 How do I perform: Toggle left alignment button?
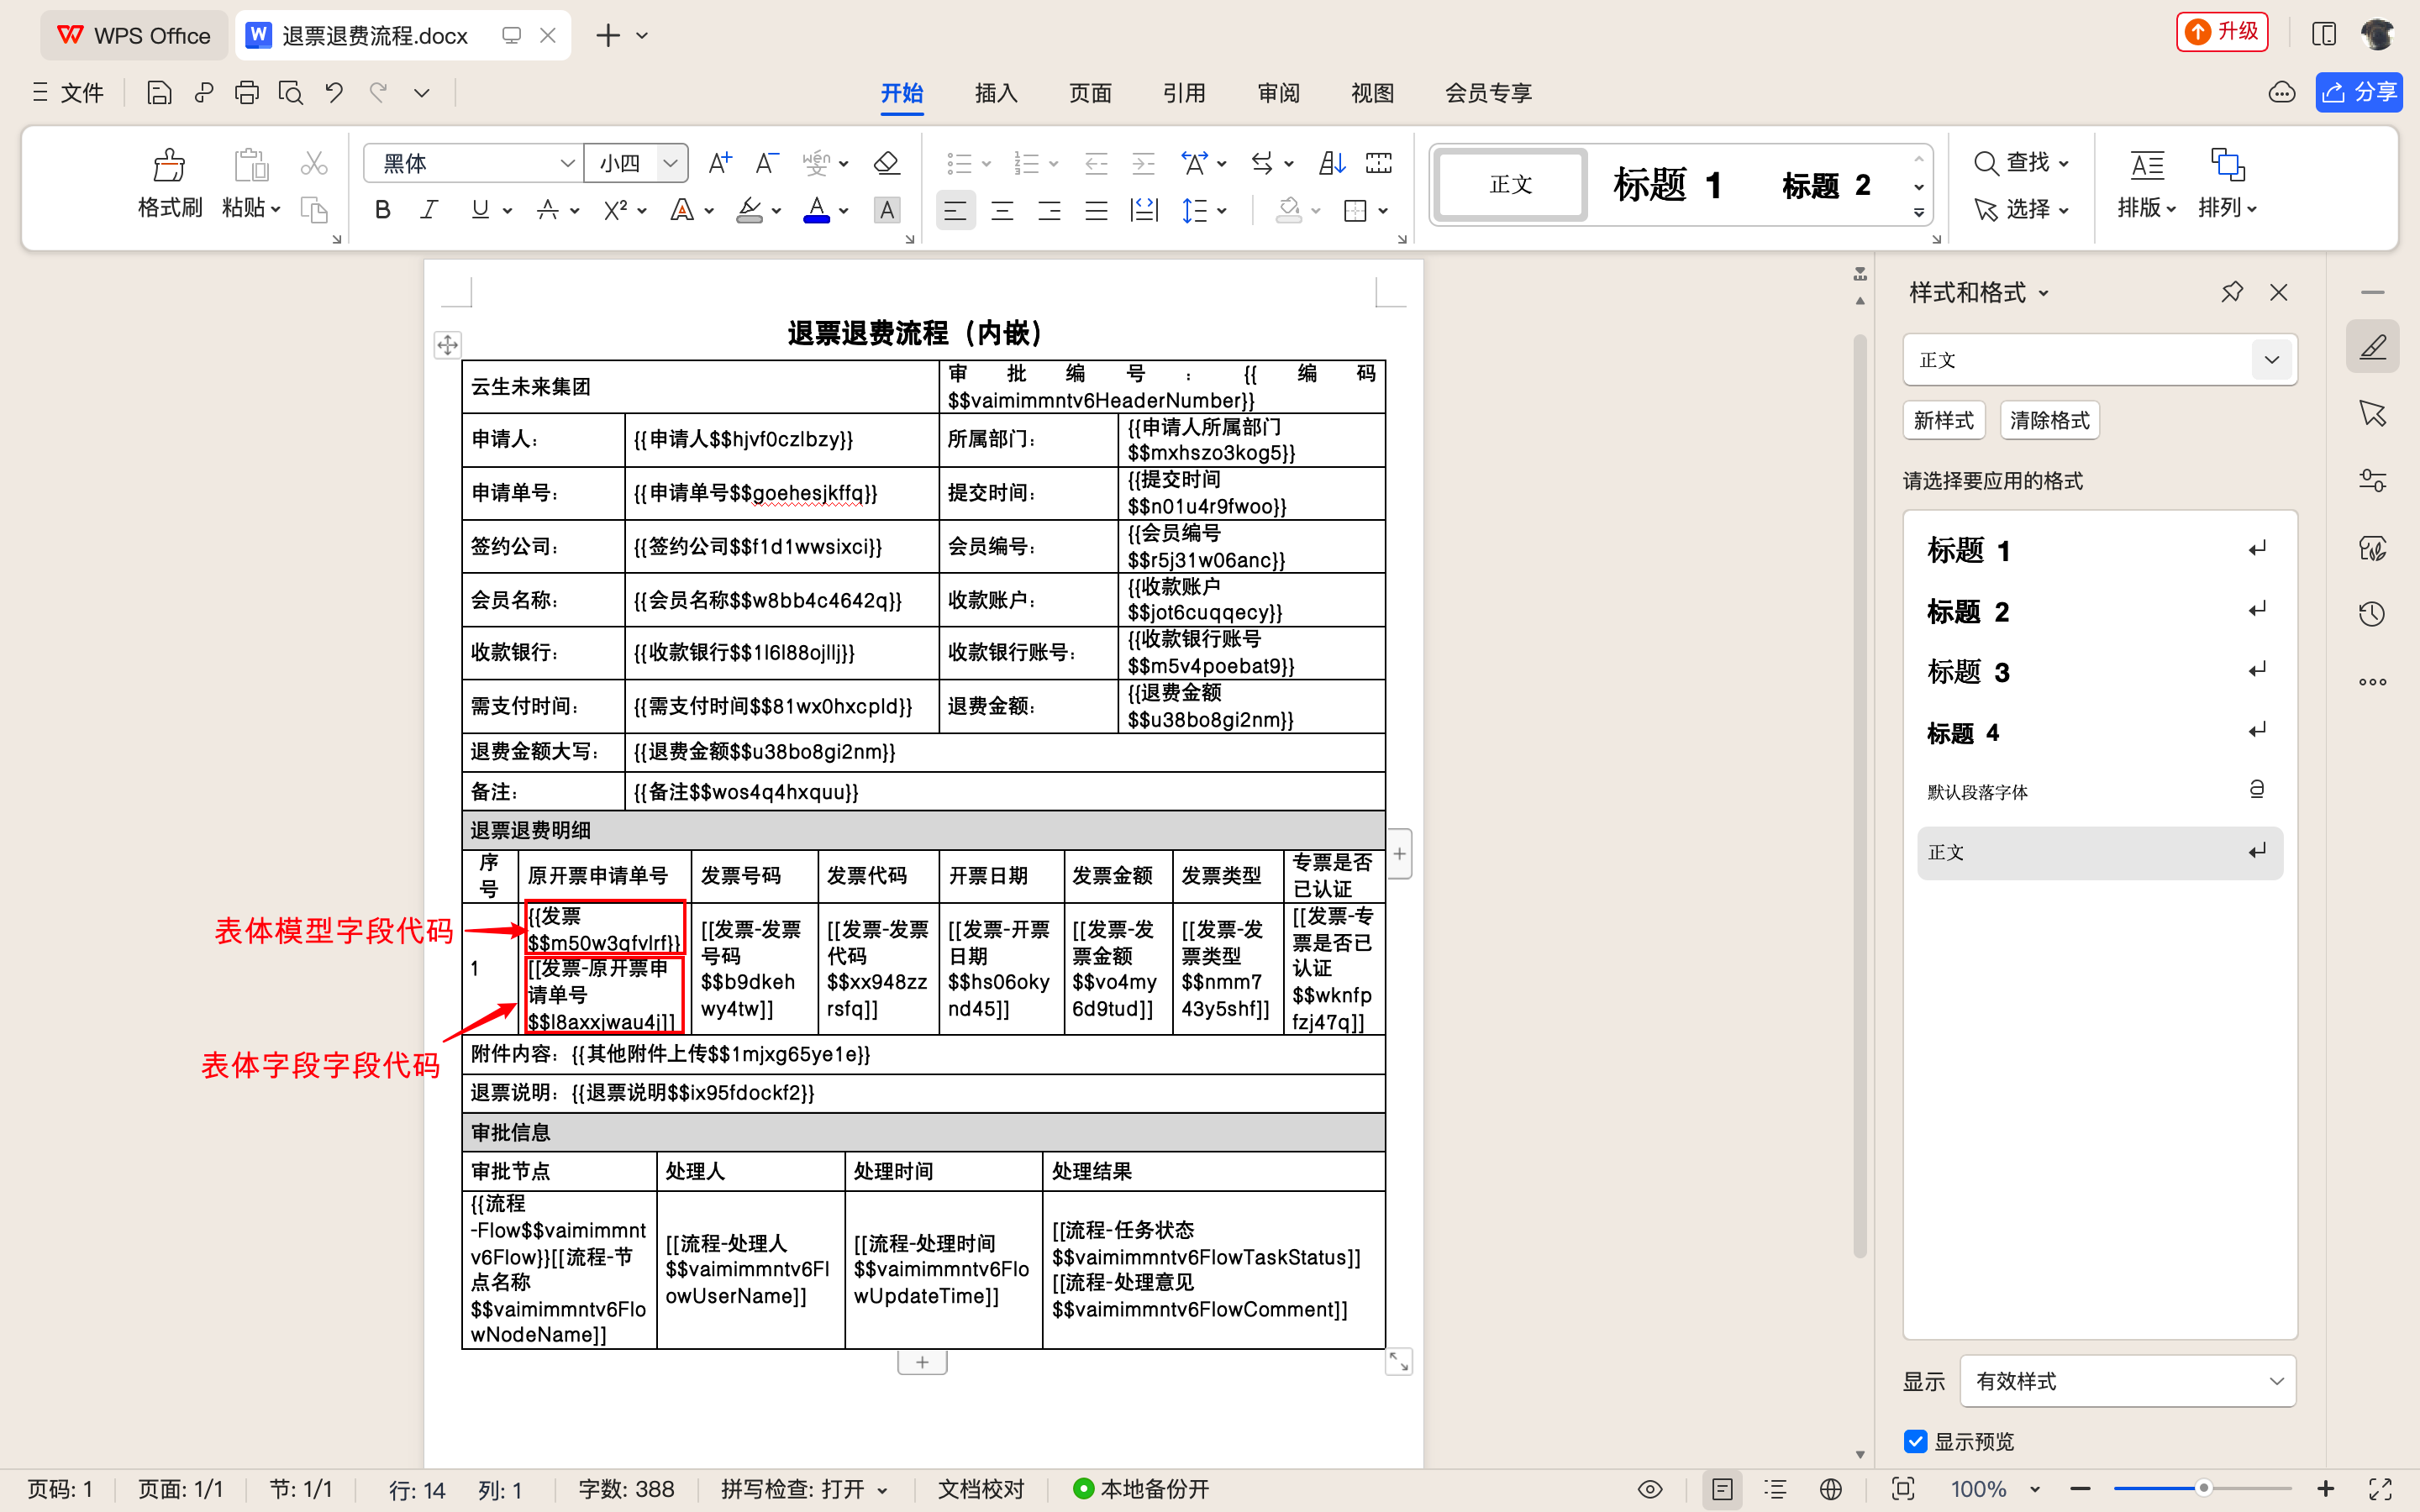955,211
